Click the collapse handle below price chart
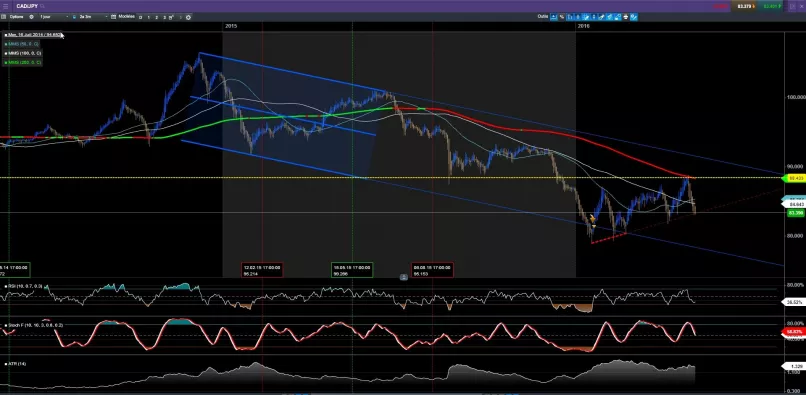Image resolution: width=806 pixels, height=395 pixels. [404, 277]
